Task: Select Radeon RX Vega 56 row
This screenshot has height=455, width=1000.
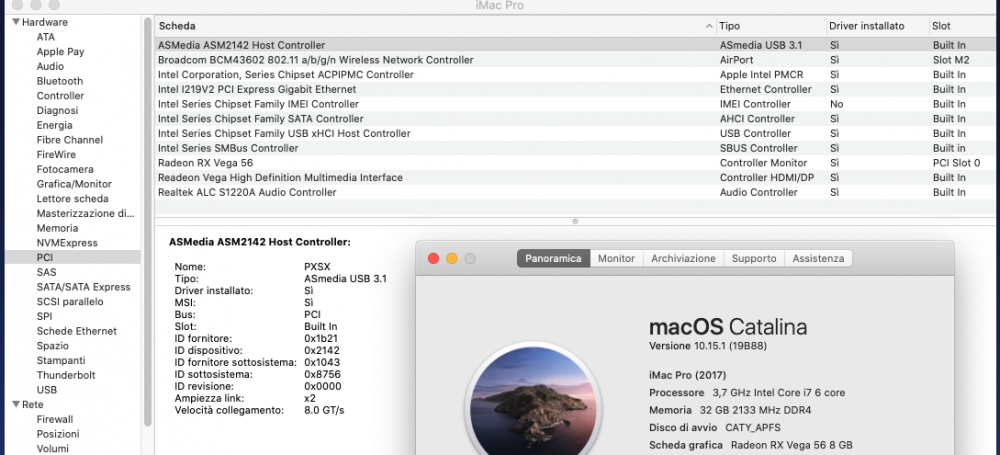Action: click(x=575, y=163)
